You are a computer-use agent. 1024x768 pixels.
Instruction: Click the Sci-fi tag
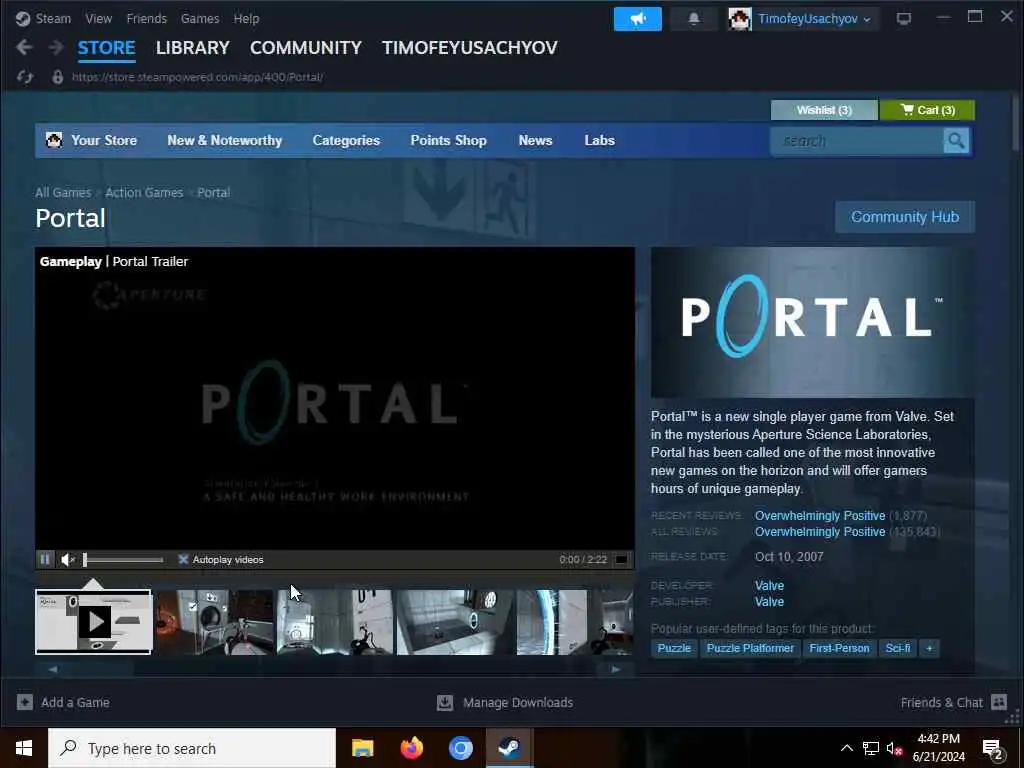(897, 648)
